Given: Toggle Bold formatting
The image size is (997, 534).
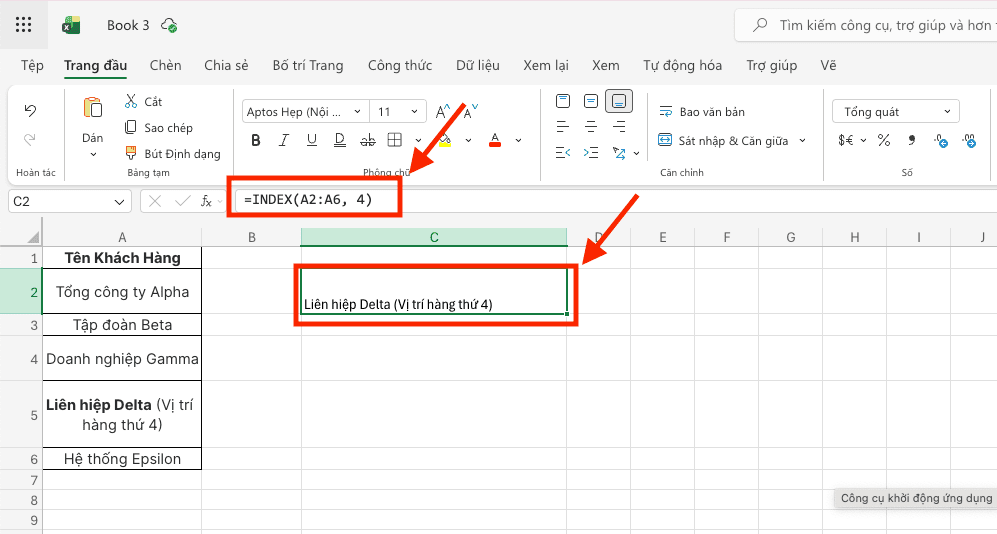Looking at the screenshot, I should click(256, 140).
